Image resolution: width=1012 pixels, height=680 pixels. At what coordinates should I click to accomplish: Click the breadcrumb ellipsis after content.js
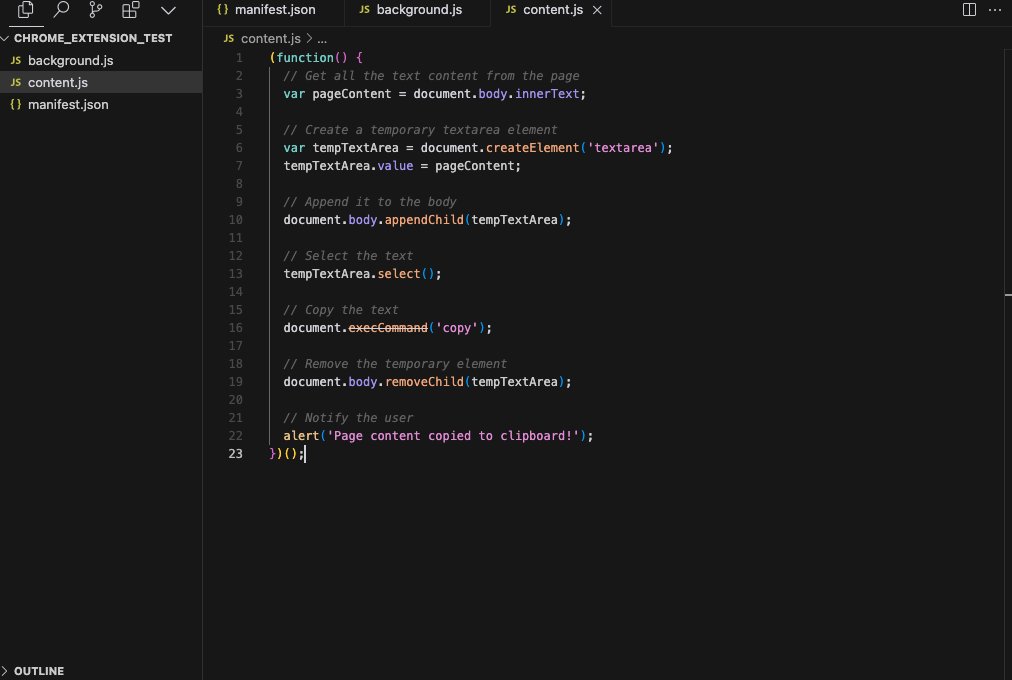(322, 39)
